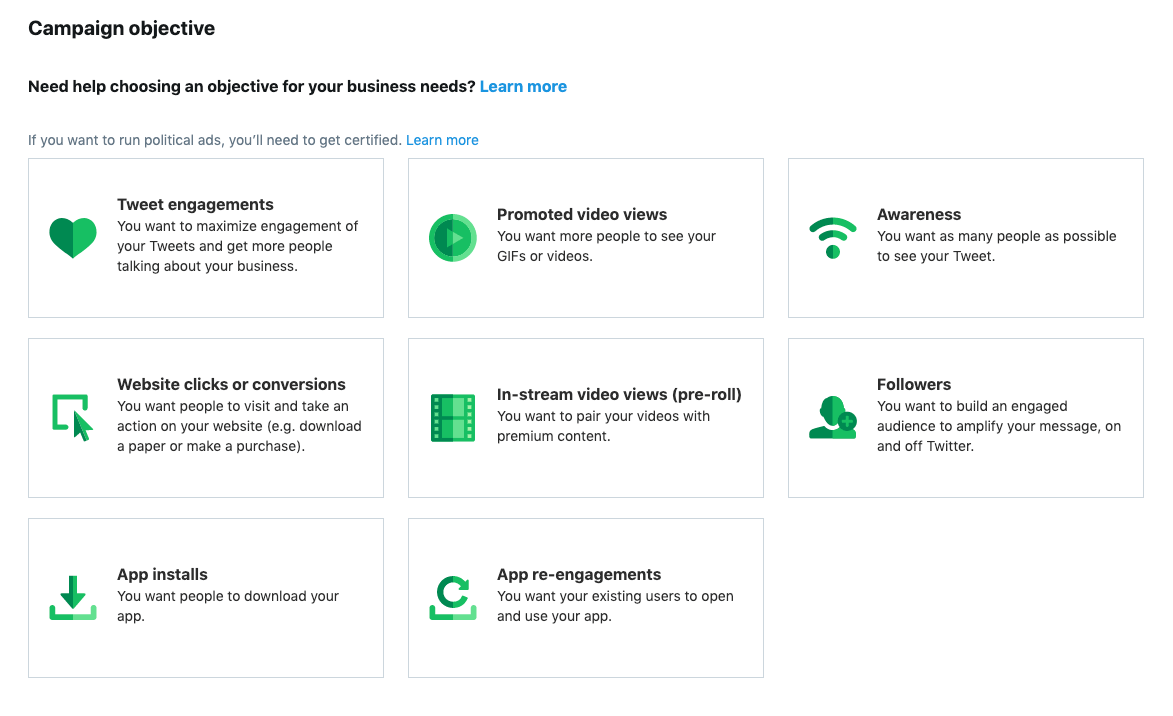Choose Website clicks or conversions objective
The image size is (1173, 716).
tap(205, 417)
